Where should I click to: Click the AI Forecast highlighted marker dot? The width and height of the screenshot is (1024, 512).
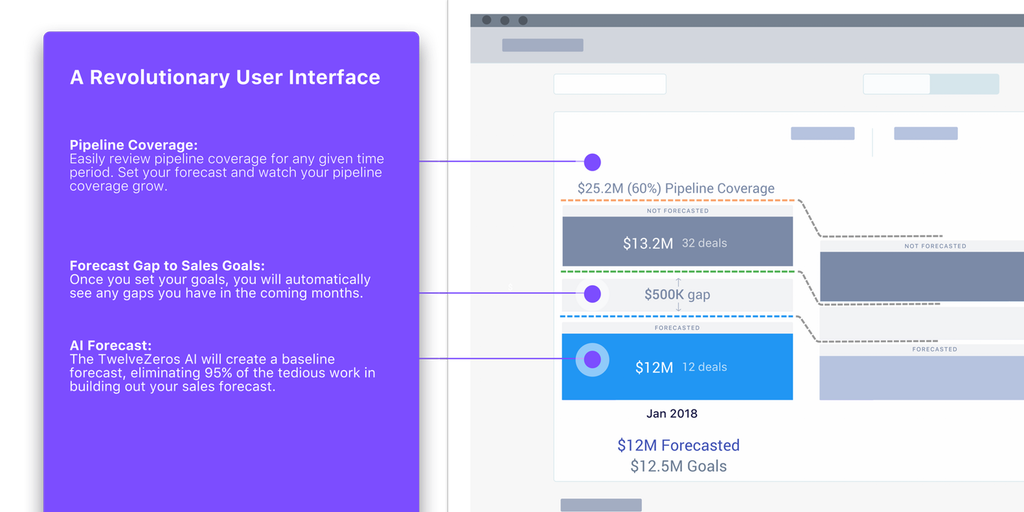tap(592, 360)
